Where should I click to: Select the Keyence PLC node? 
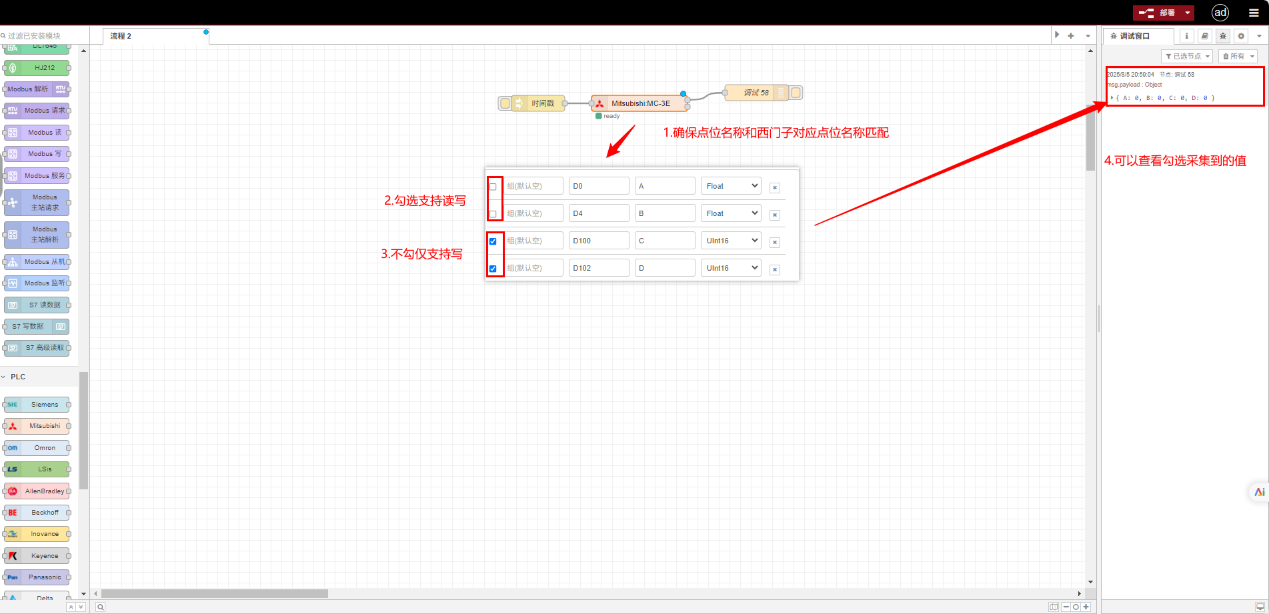[38, 556]
